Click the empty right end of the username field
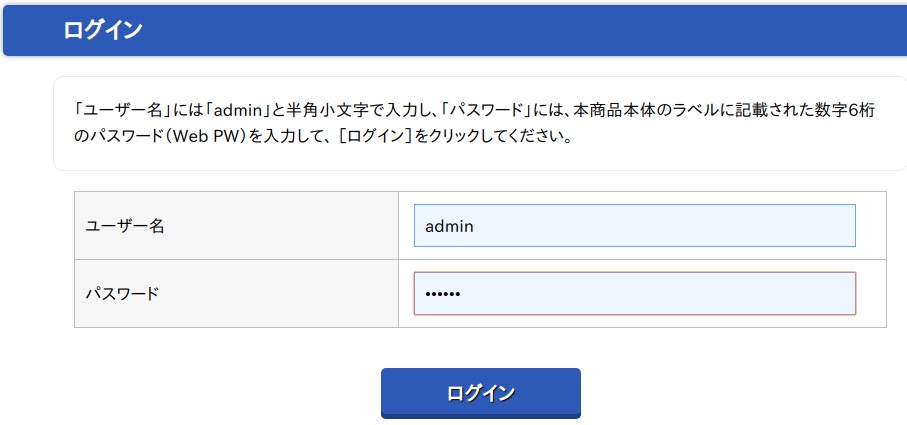This screenshot has width=907, height=425. tap(800, 226)
